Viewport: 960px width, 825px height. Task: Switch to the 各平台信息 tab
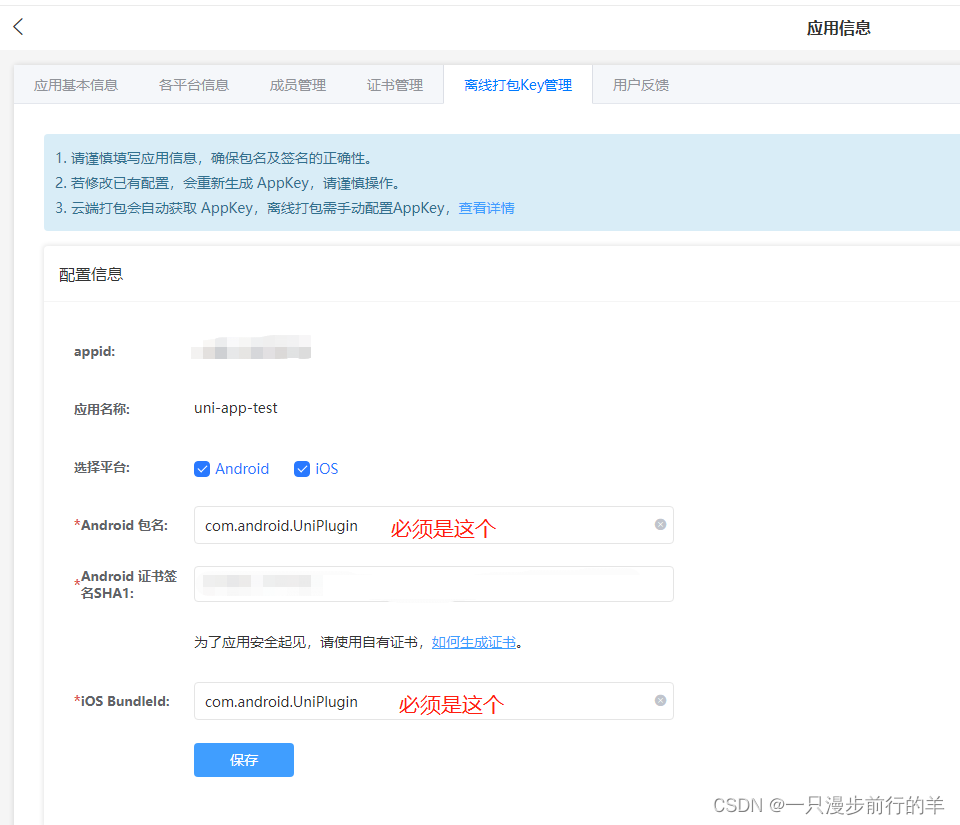[x=193, y=85]
